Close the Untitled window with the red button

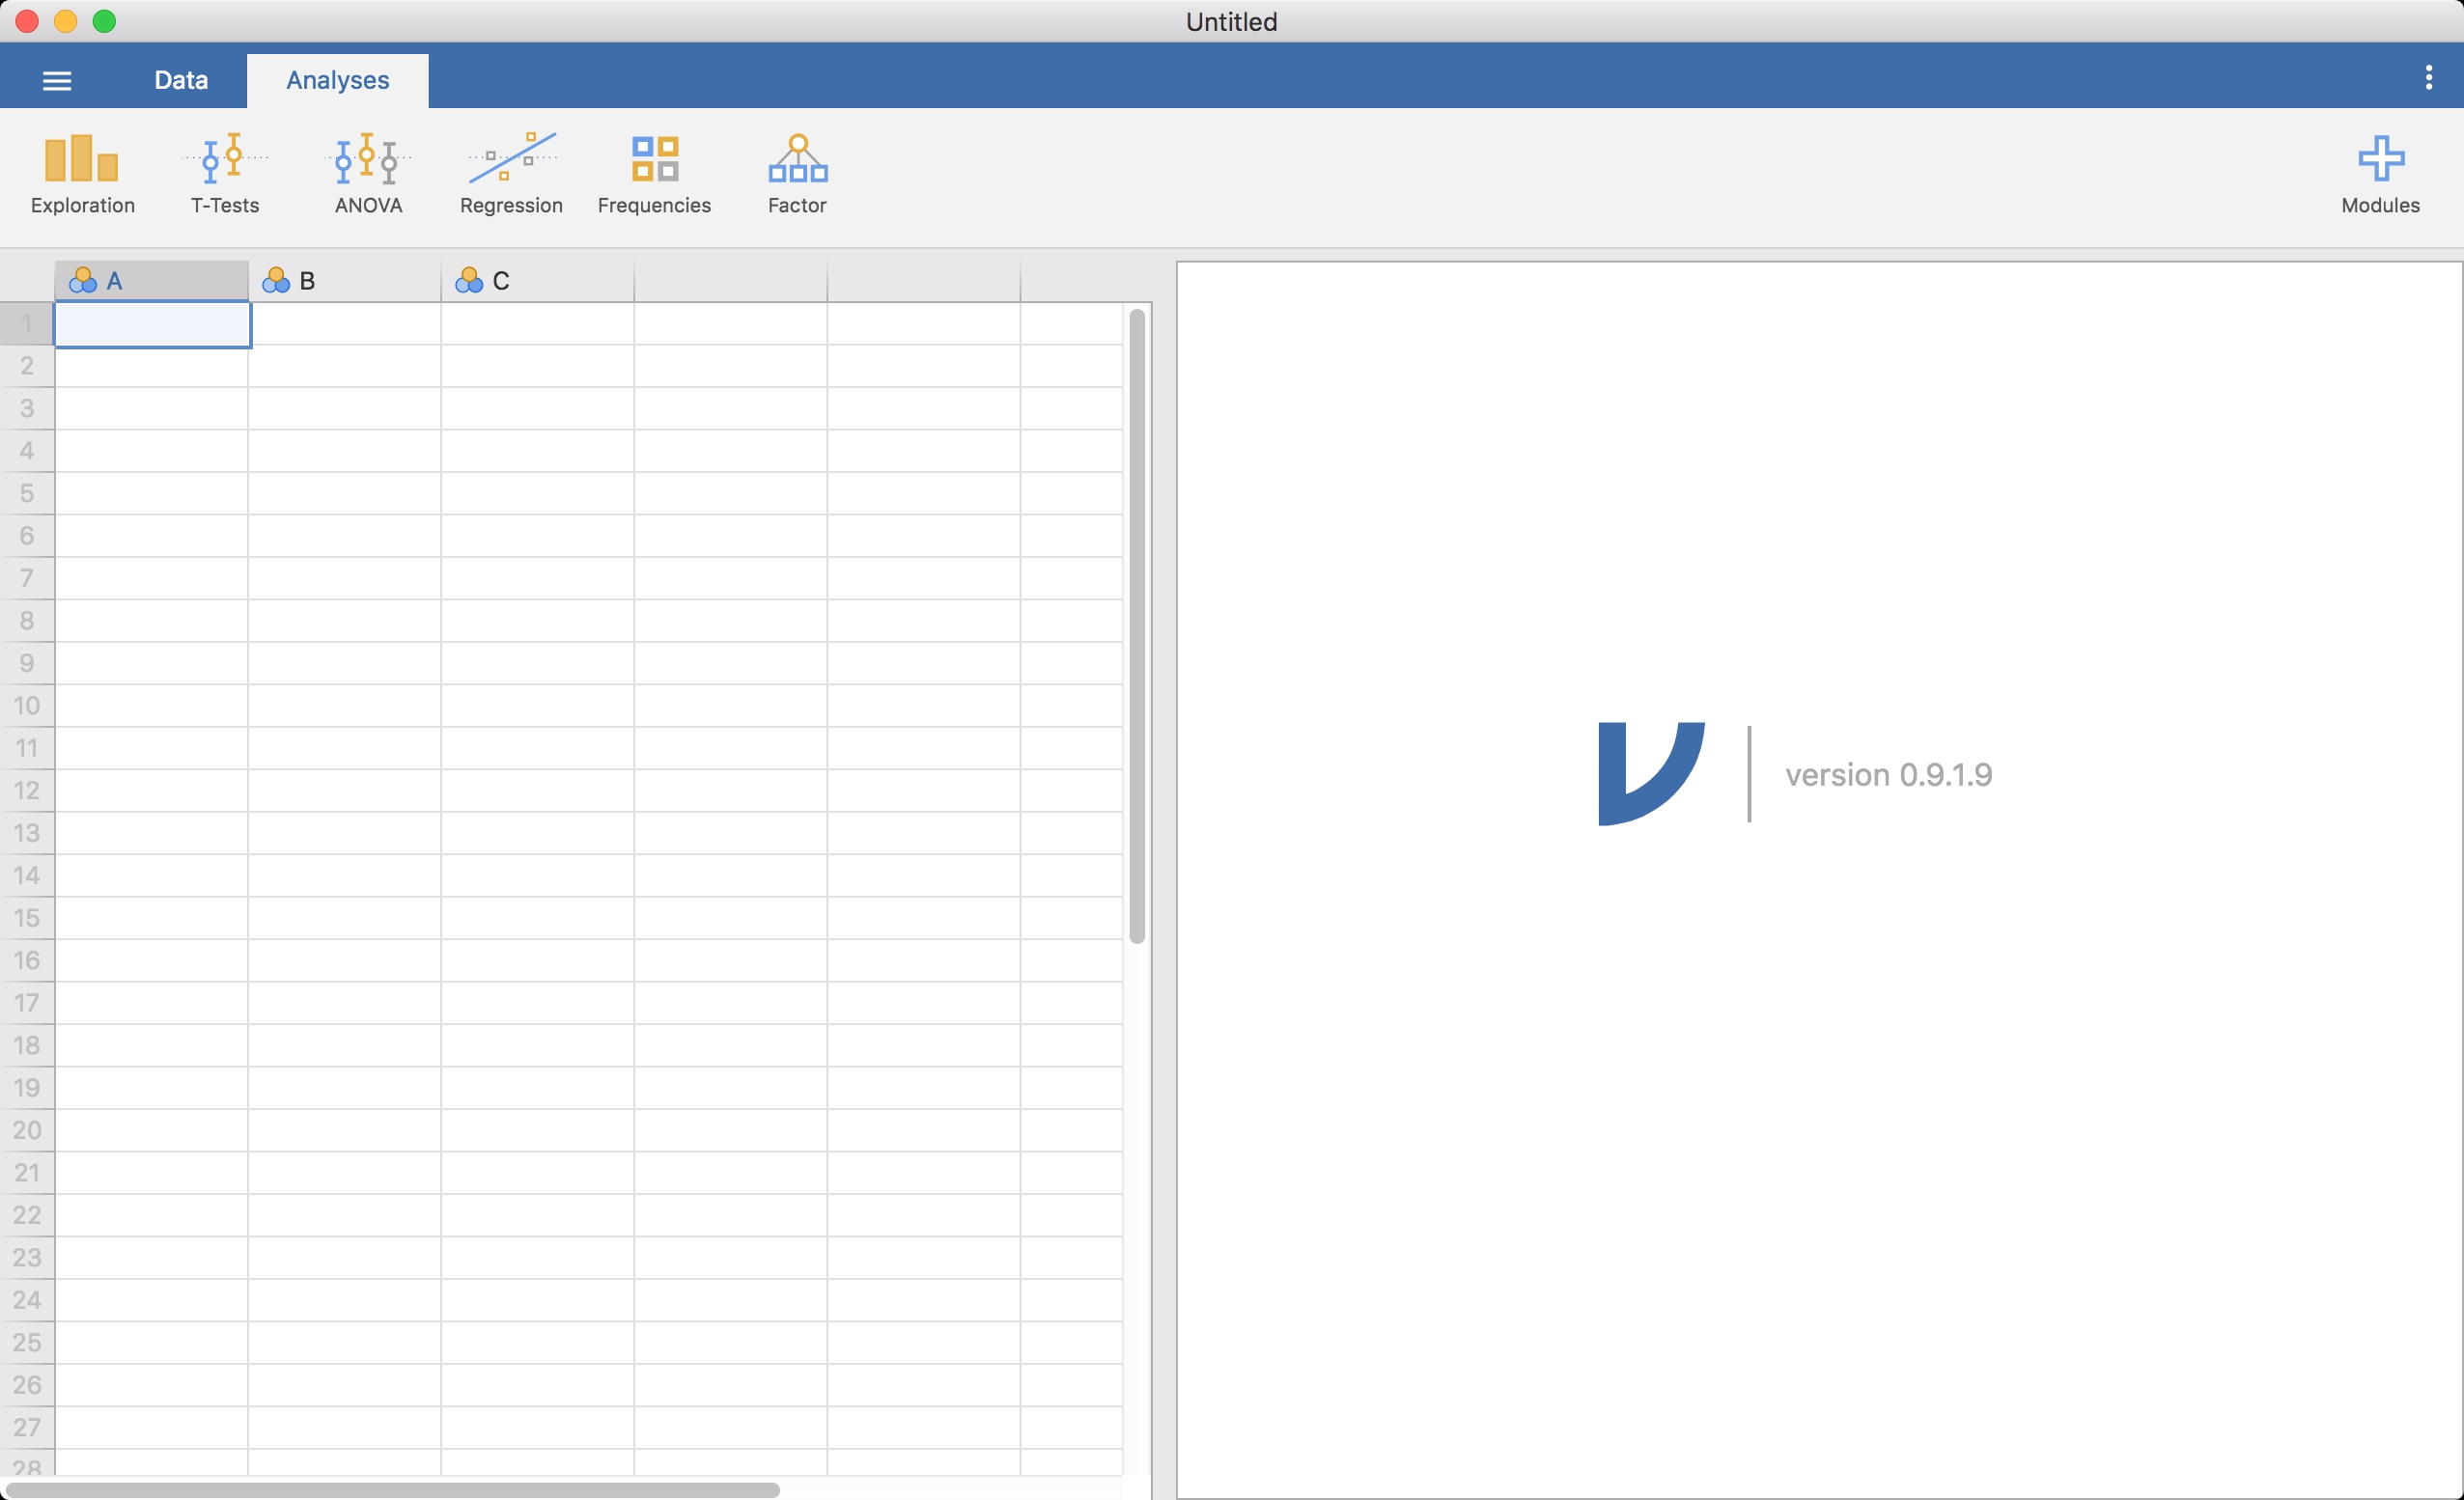27,21
